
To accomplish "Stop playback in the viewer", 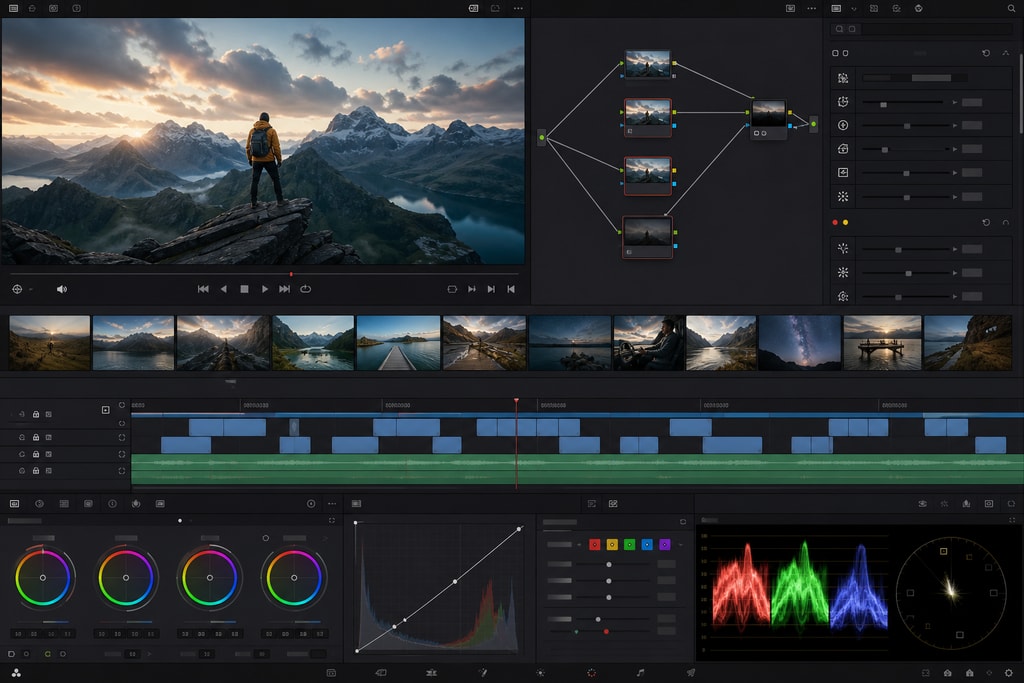I will pos(244,289).
